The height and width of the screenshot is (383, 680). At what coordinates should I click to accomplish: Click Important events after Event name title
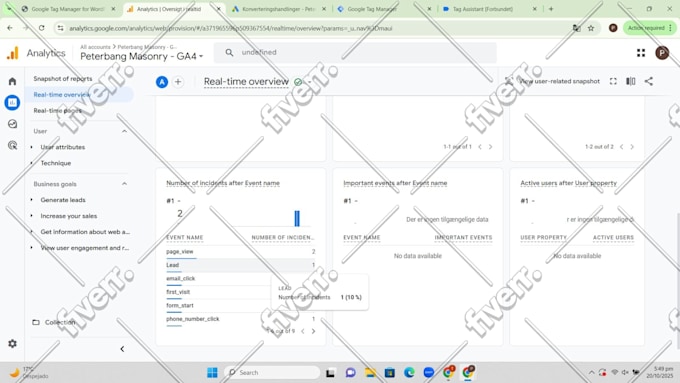(395, 183)
